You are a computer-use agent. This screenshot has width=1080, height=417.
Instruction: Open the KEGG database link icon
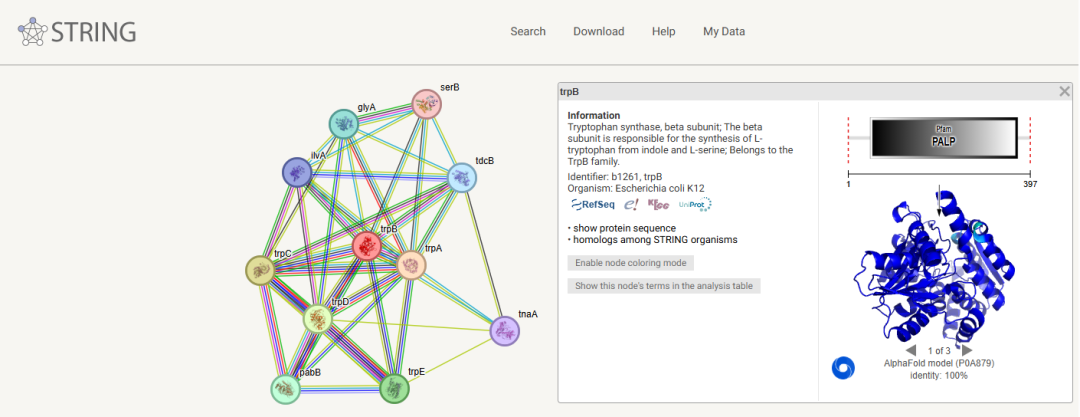pyautogui.click(x=658, y=204)
